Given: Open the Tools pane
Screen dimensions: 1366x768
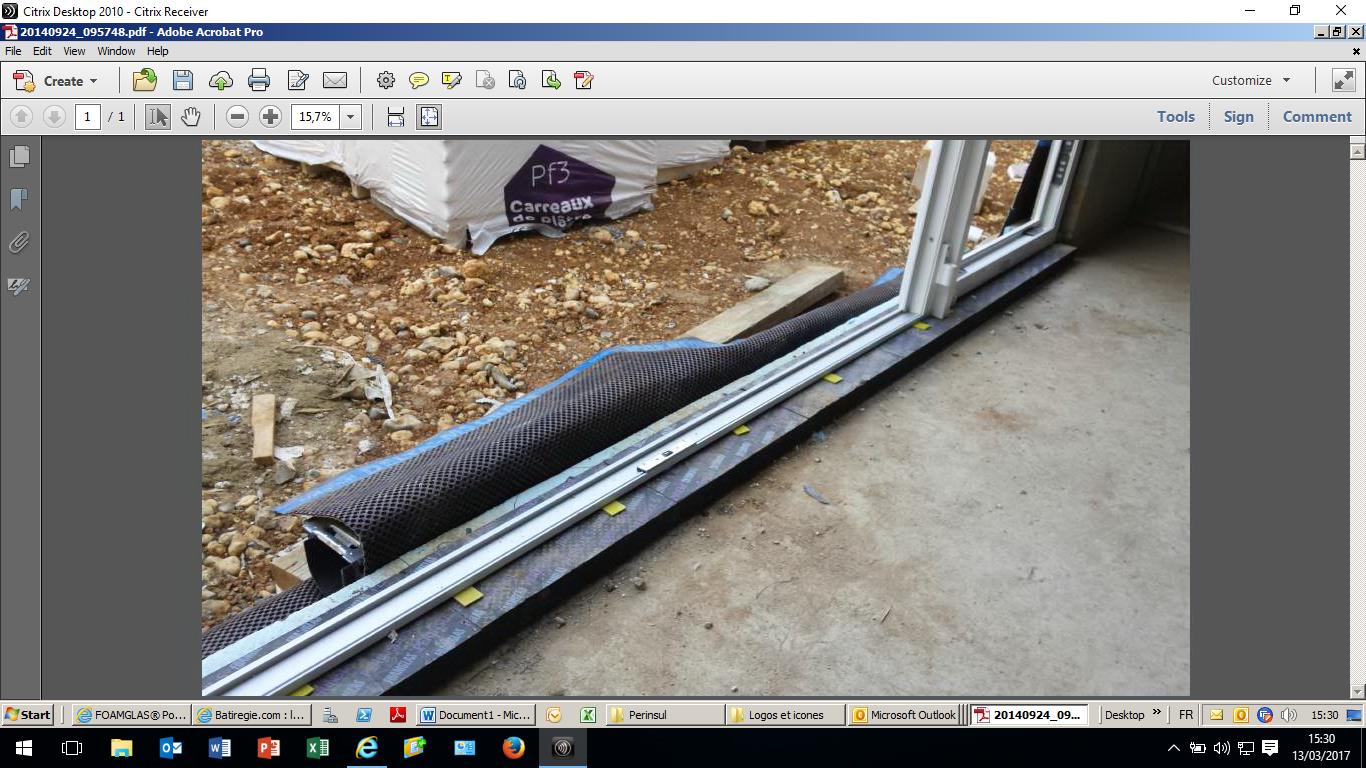Looking at the screenshot, I should (1175, 117).
